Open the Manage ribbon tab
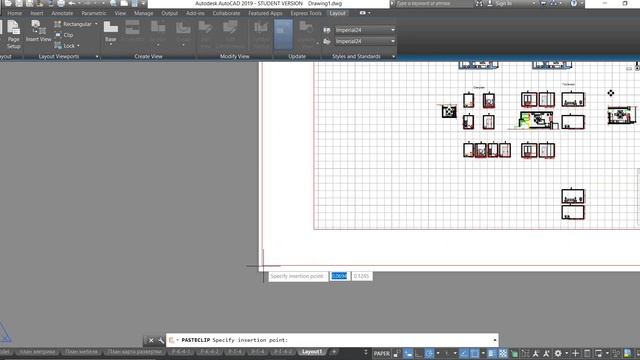 pos(144,13)
